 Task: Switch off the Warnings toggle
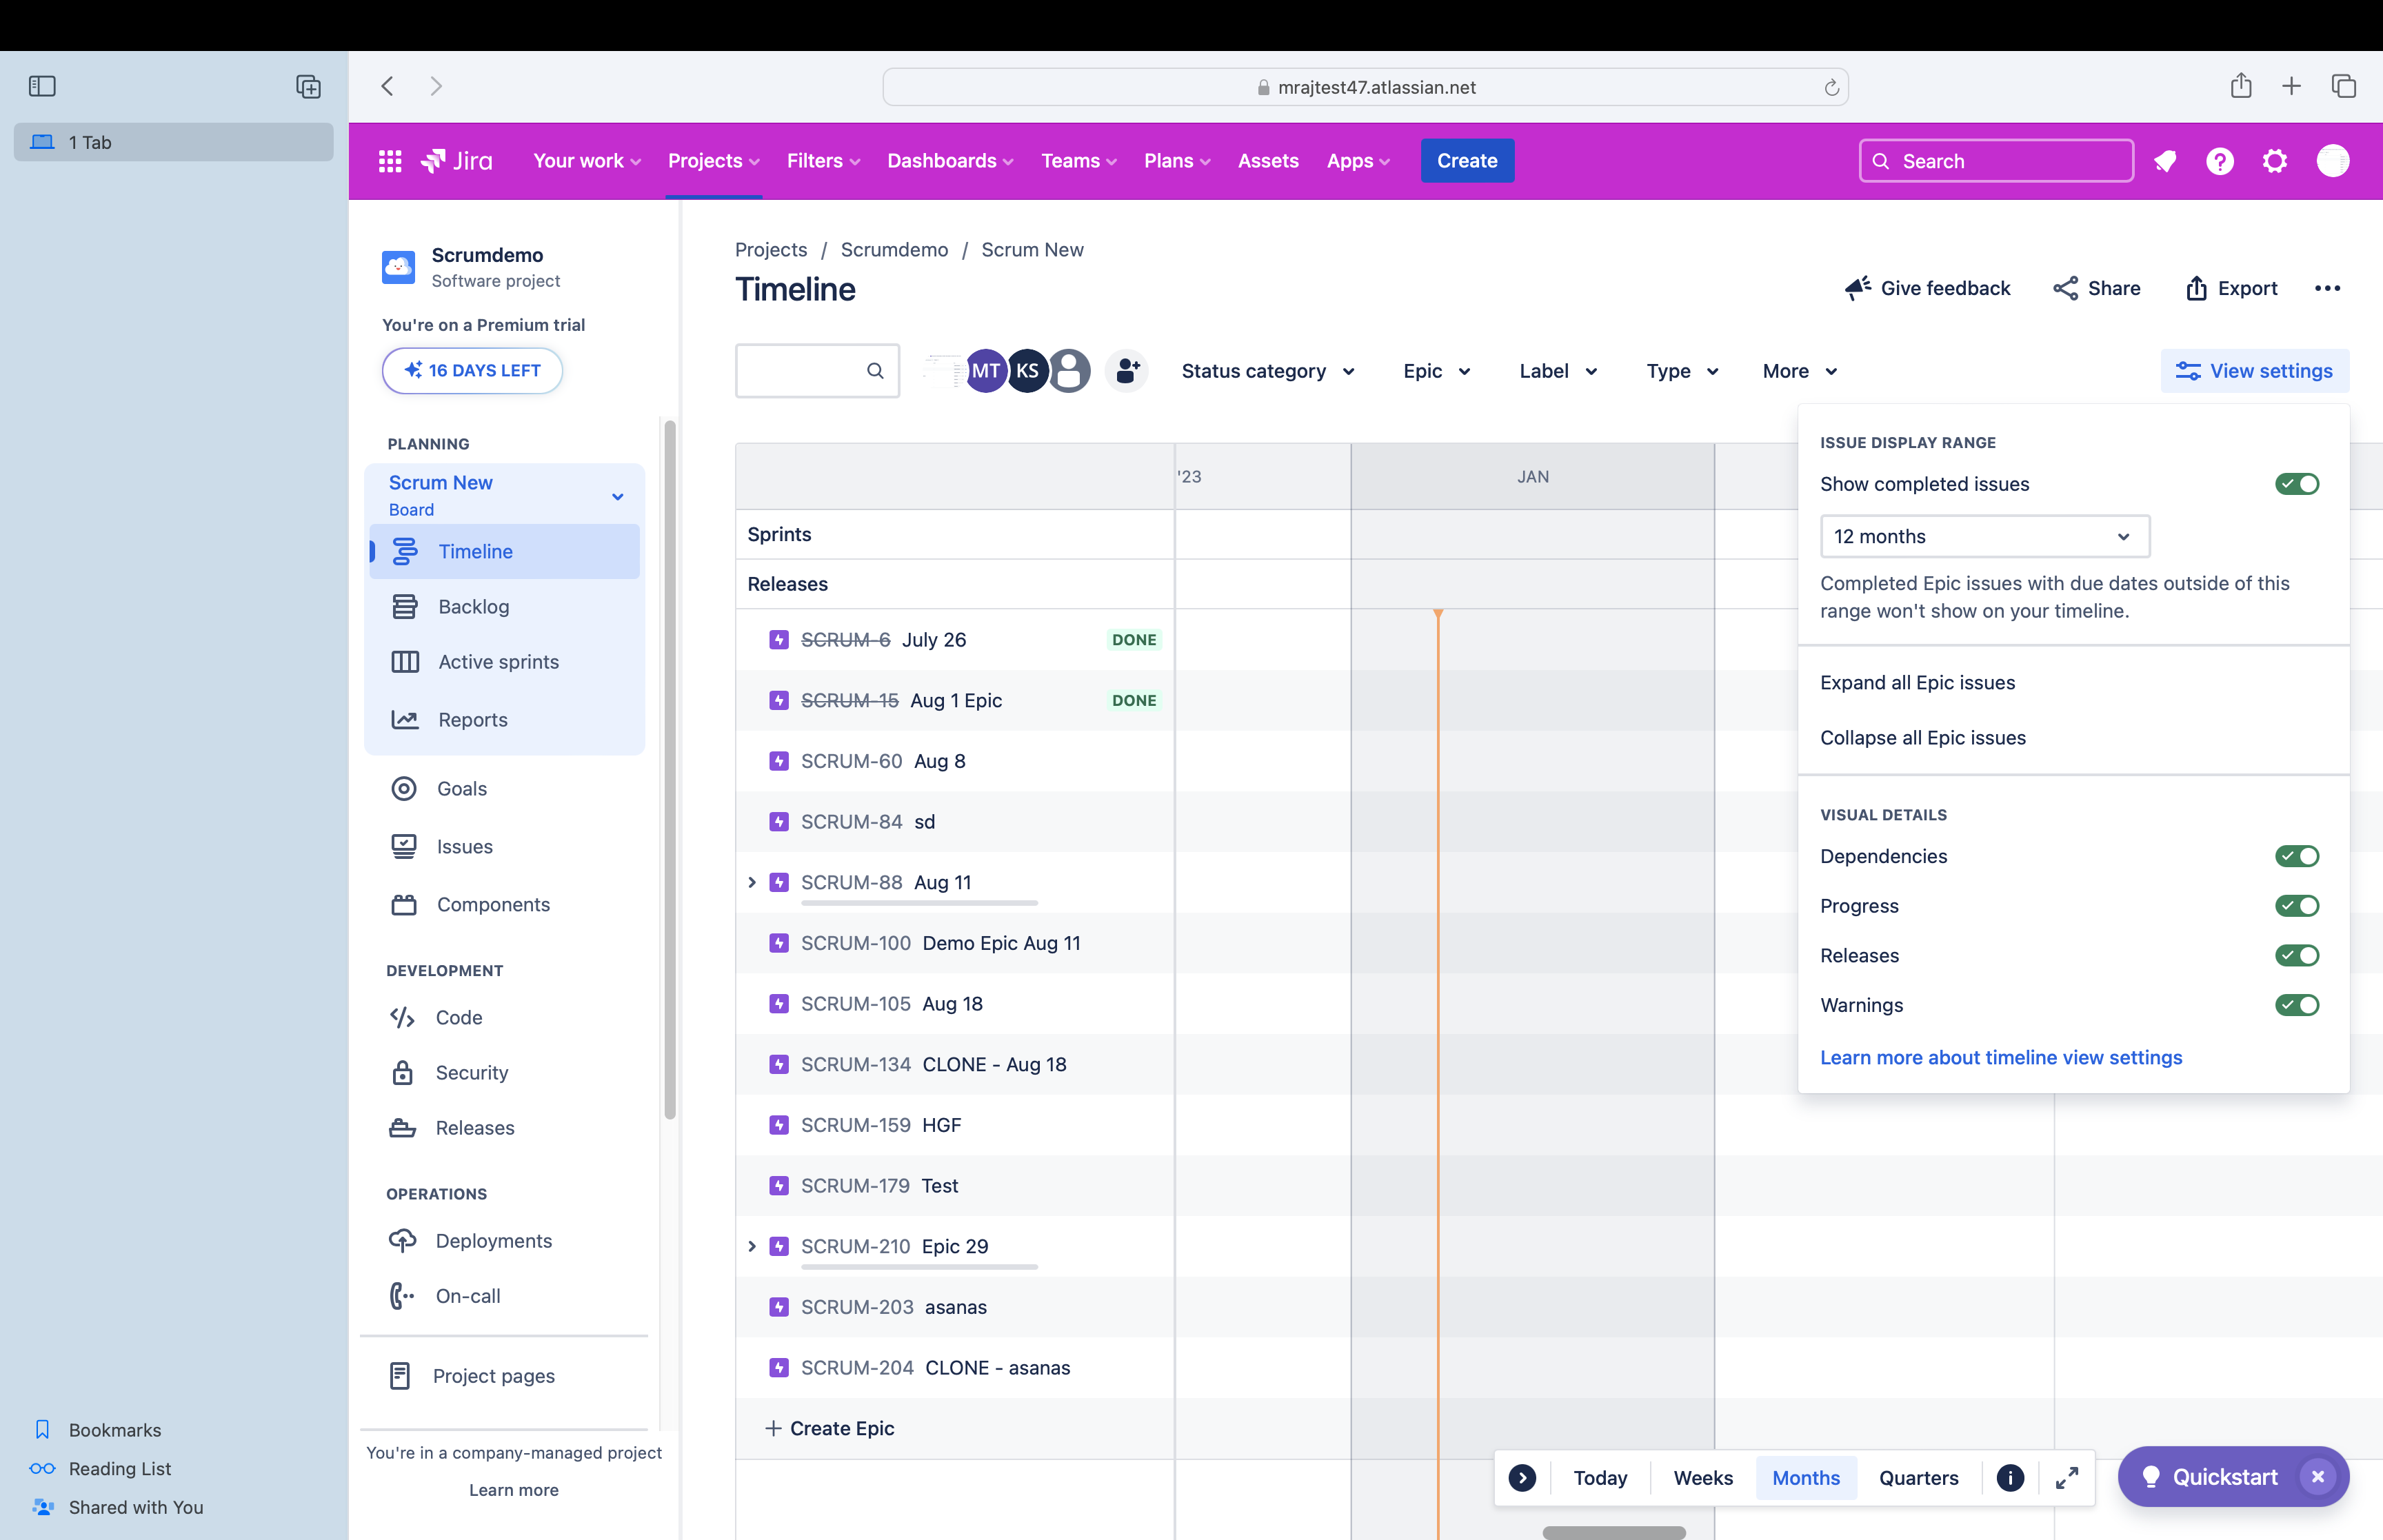tap(2297, 1005)
